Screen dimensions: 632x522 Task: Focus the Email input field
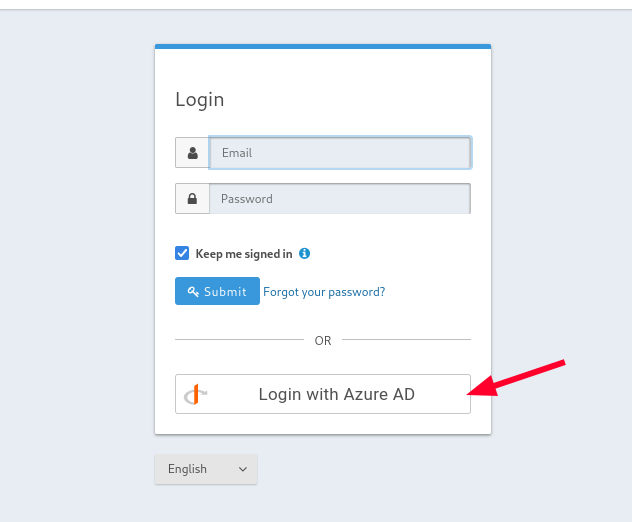[340, 153]
